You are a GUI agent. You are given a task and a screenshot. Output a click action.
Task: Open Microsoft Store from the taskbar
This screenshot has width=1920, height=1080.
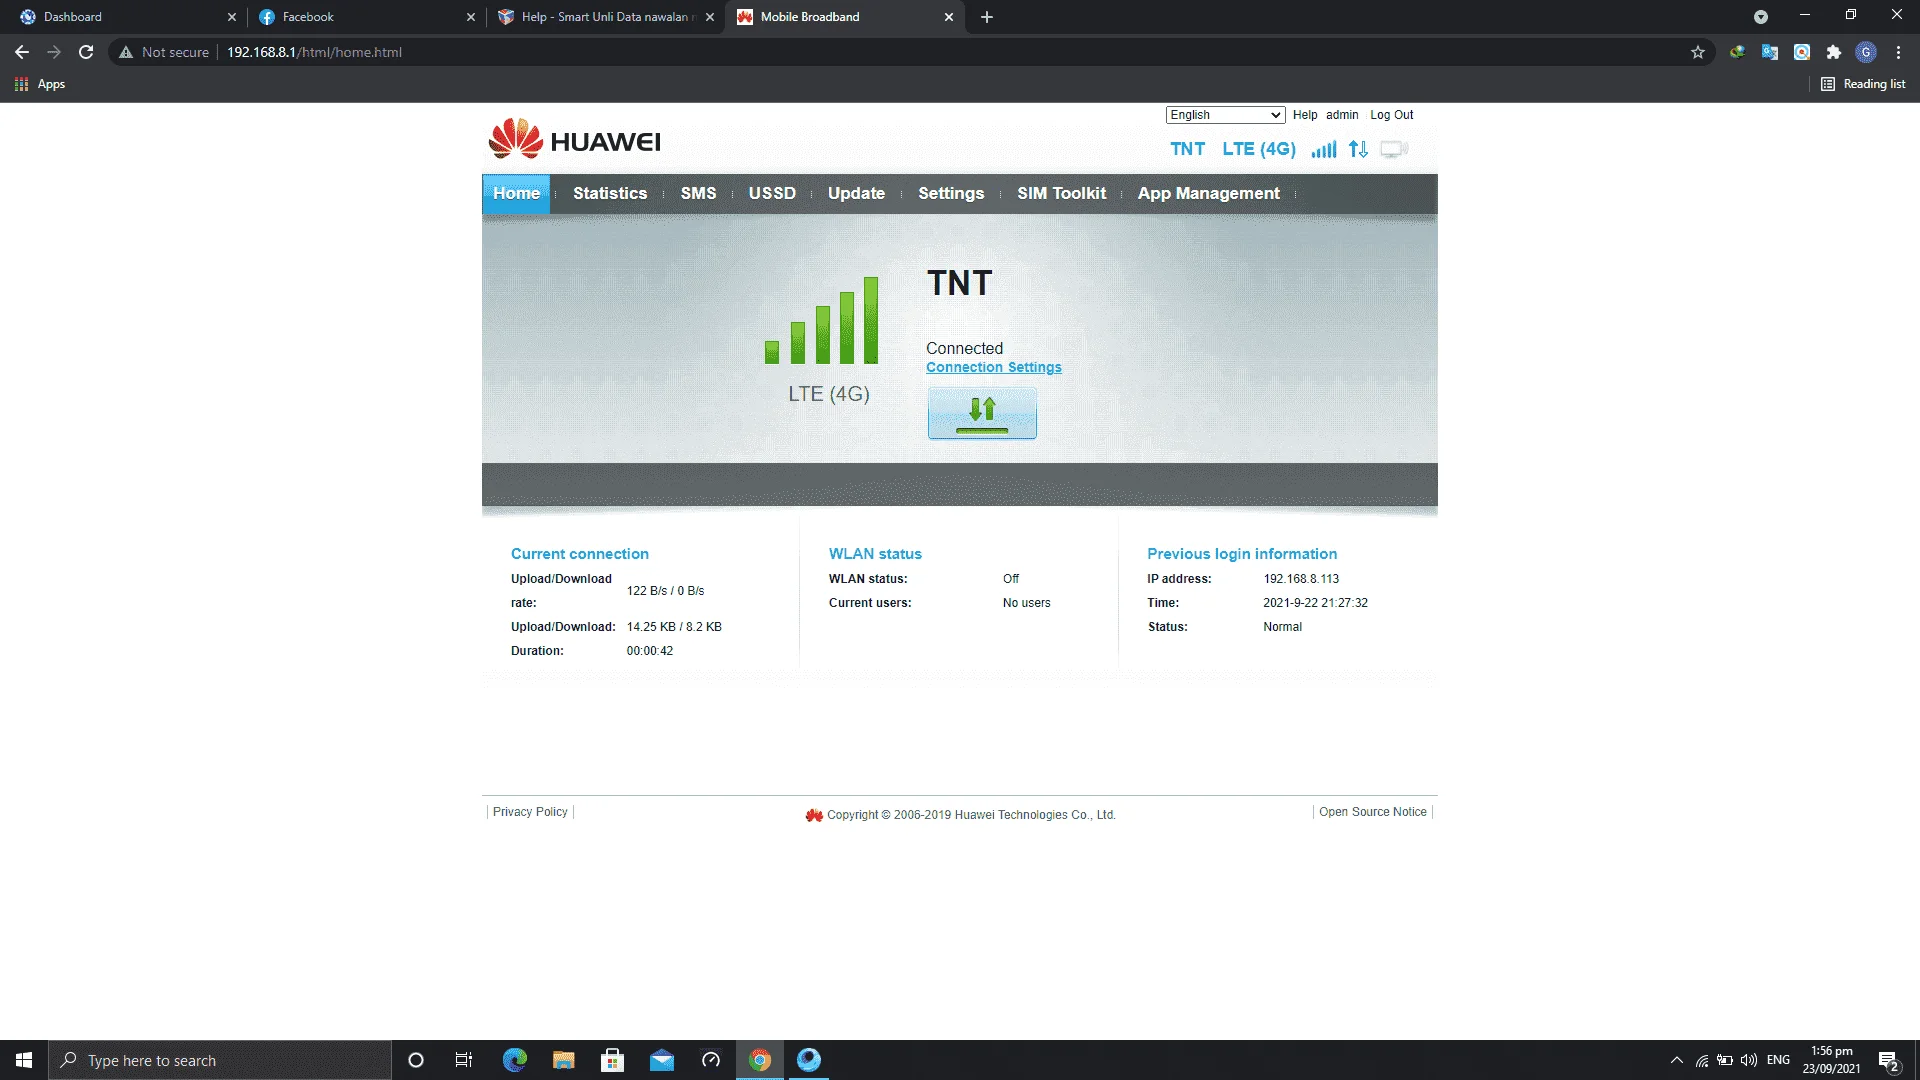[x=612, y=1060]
